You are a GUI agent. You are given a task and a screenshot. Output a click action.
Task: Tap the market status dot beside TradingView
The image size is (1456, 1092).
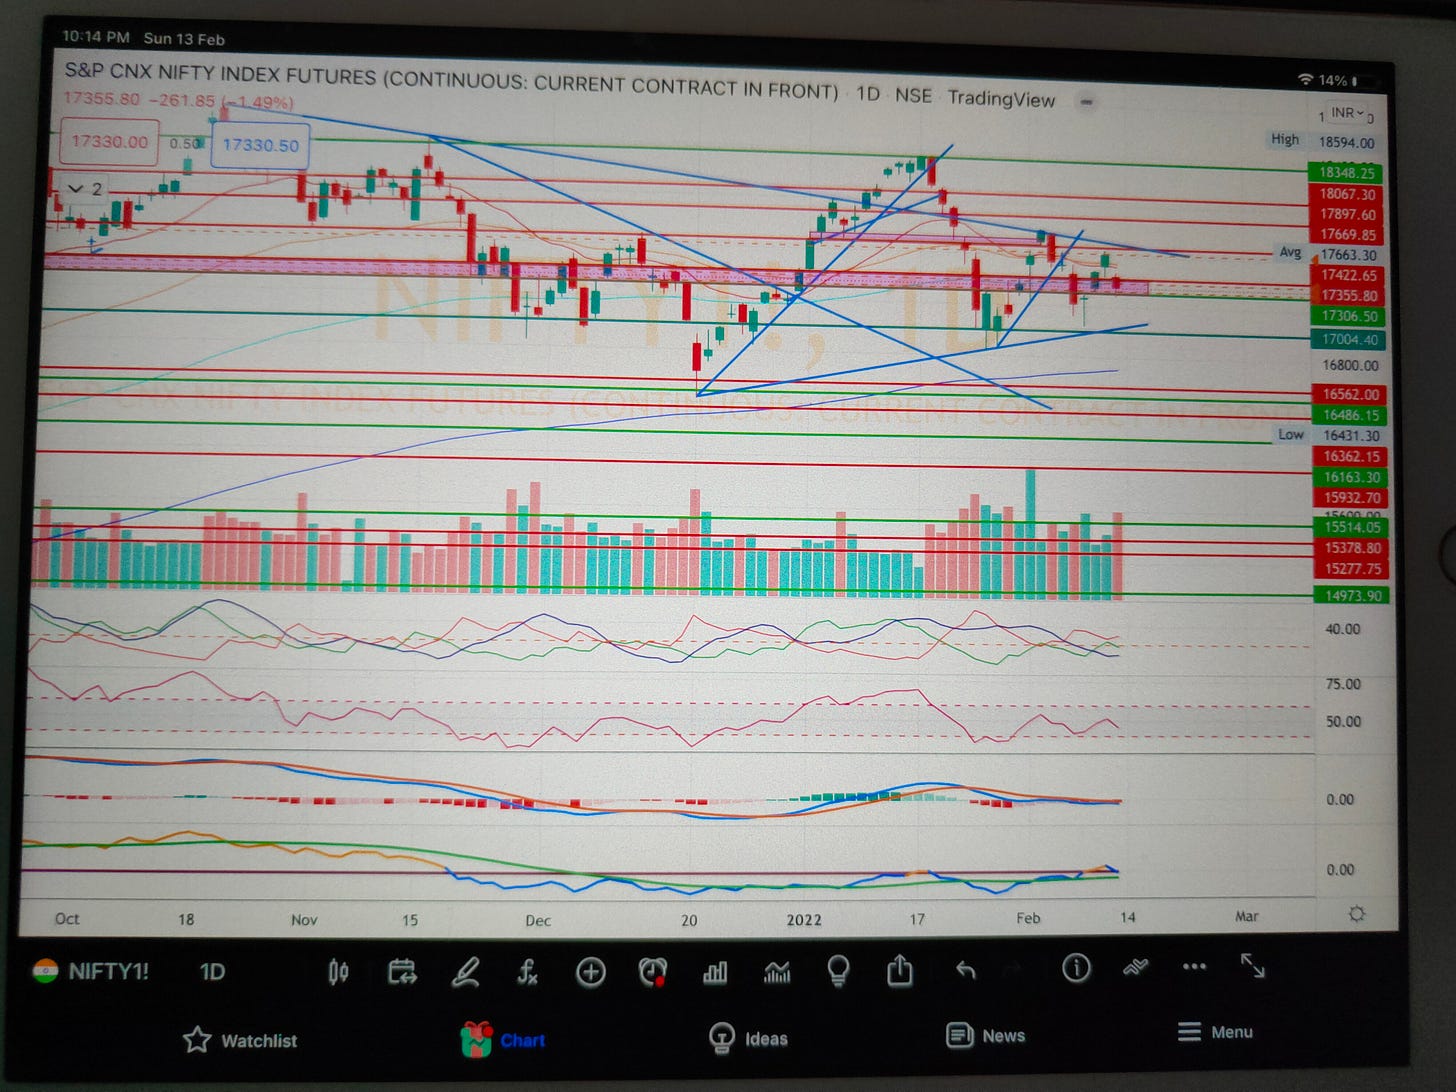point(1086,101)
